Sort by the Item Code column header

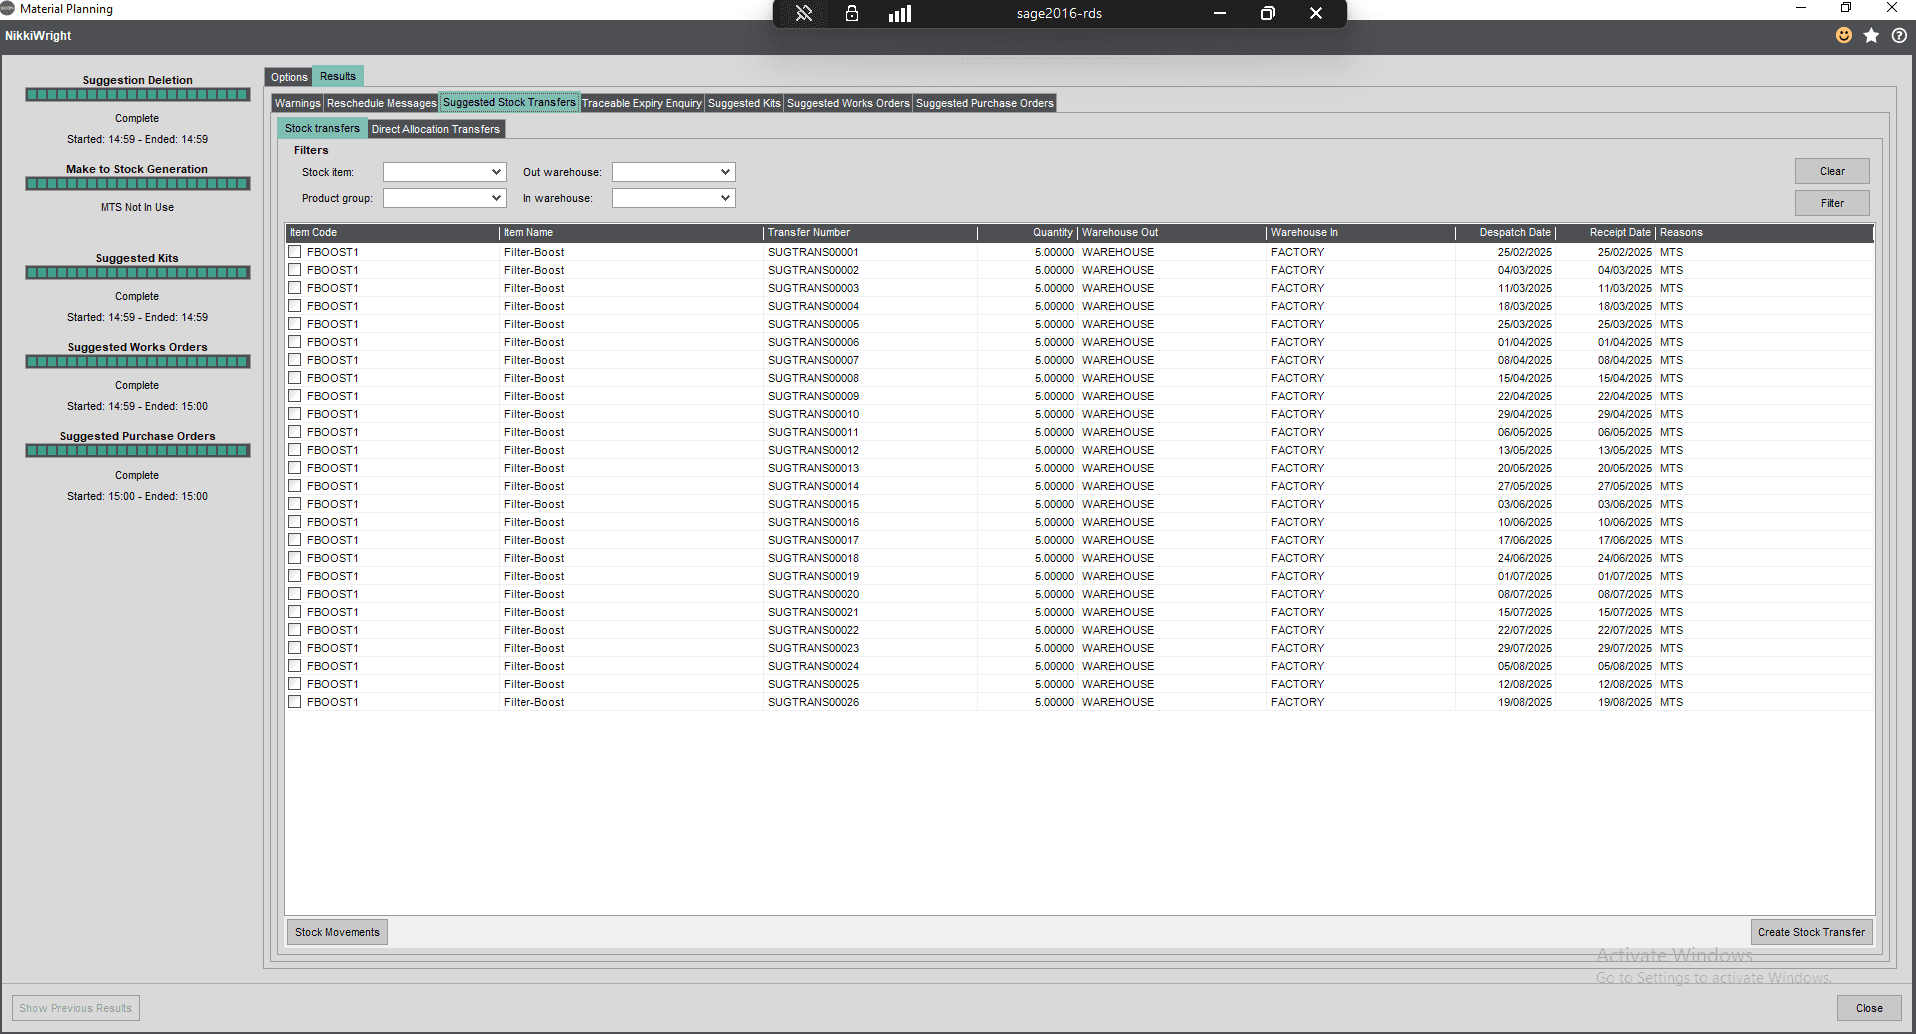point(393,232)
